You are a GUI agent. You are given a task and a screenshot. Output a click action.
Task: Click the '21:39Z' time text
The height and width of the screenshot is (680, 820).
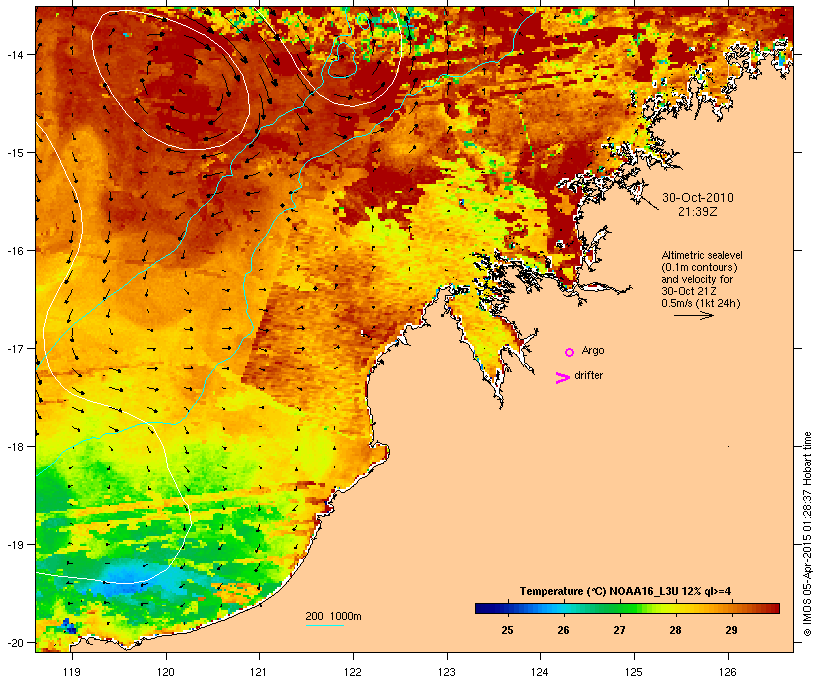click(698, 212)
